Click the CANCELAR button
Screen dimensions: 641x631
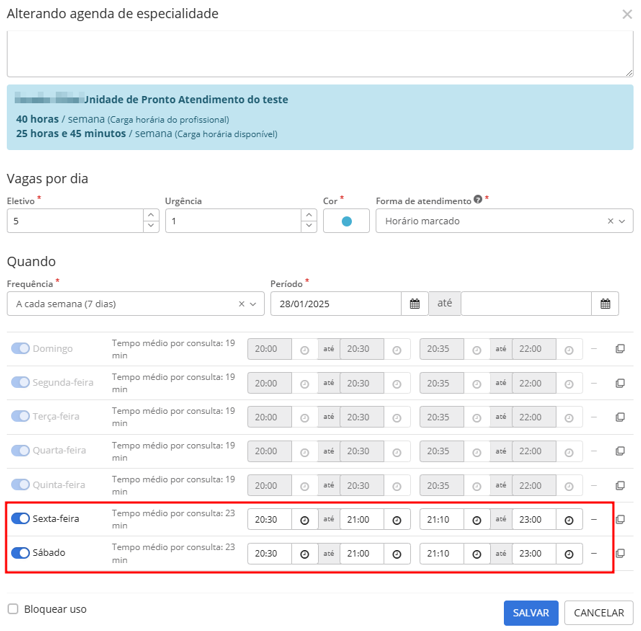pos(598,613)
